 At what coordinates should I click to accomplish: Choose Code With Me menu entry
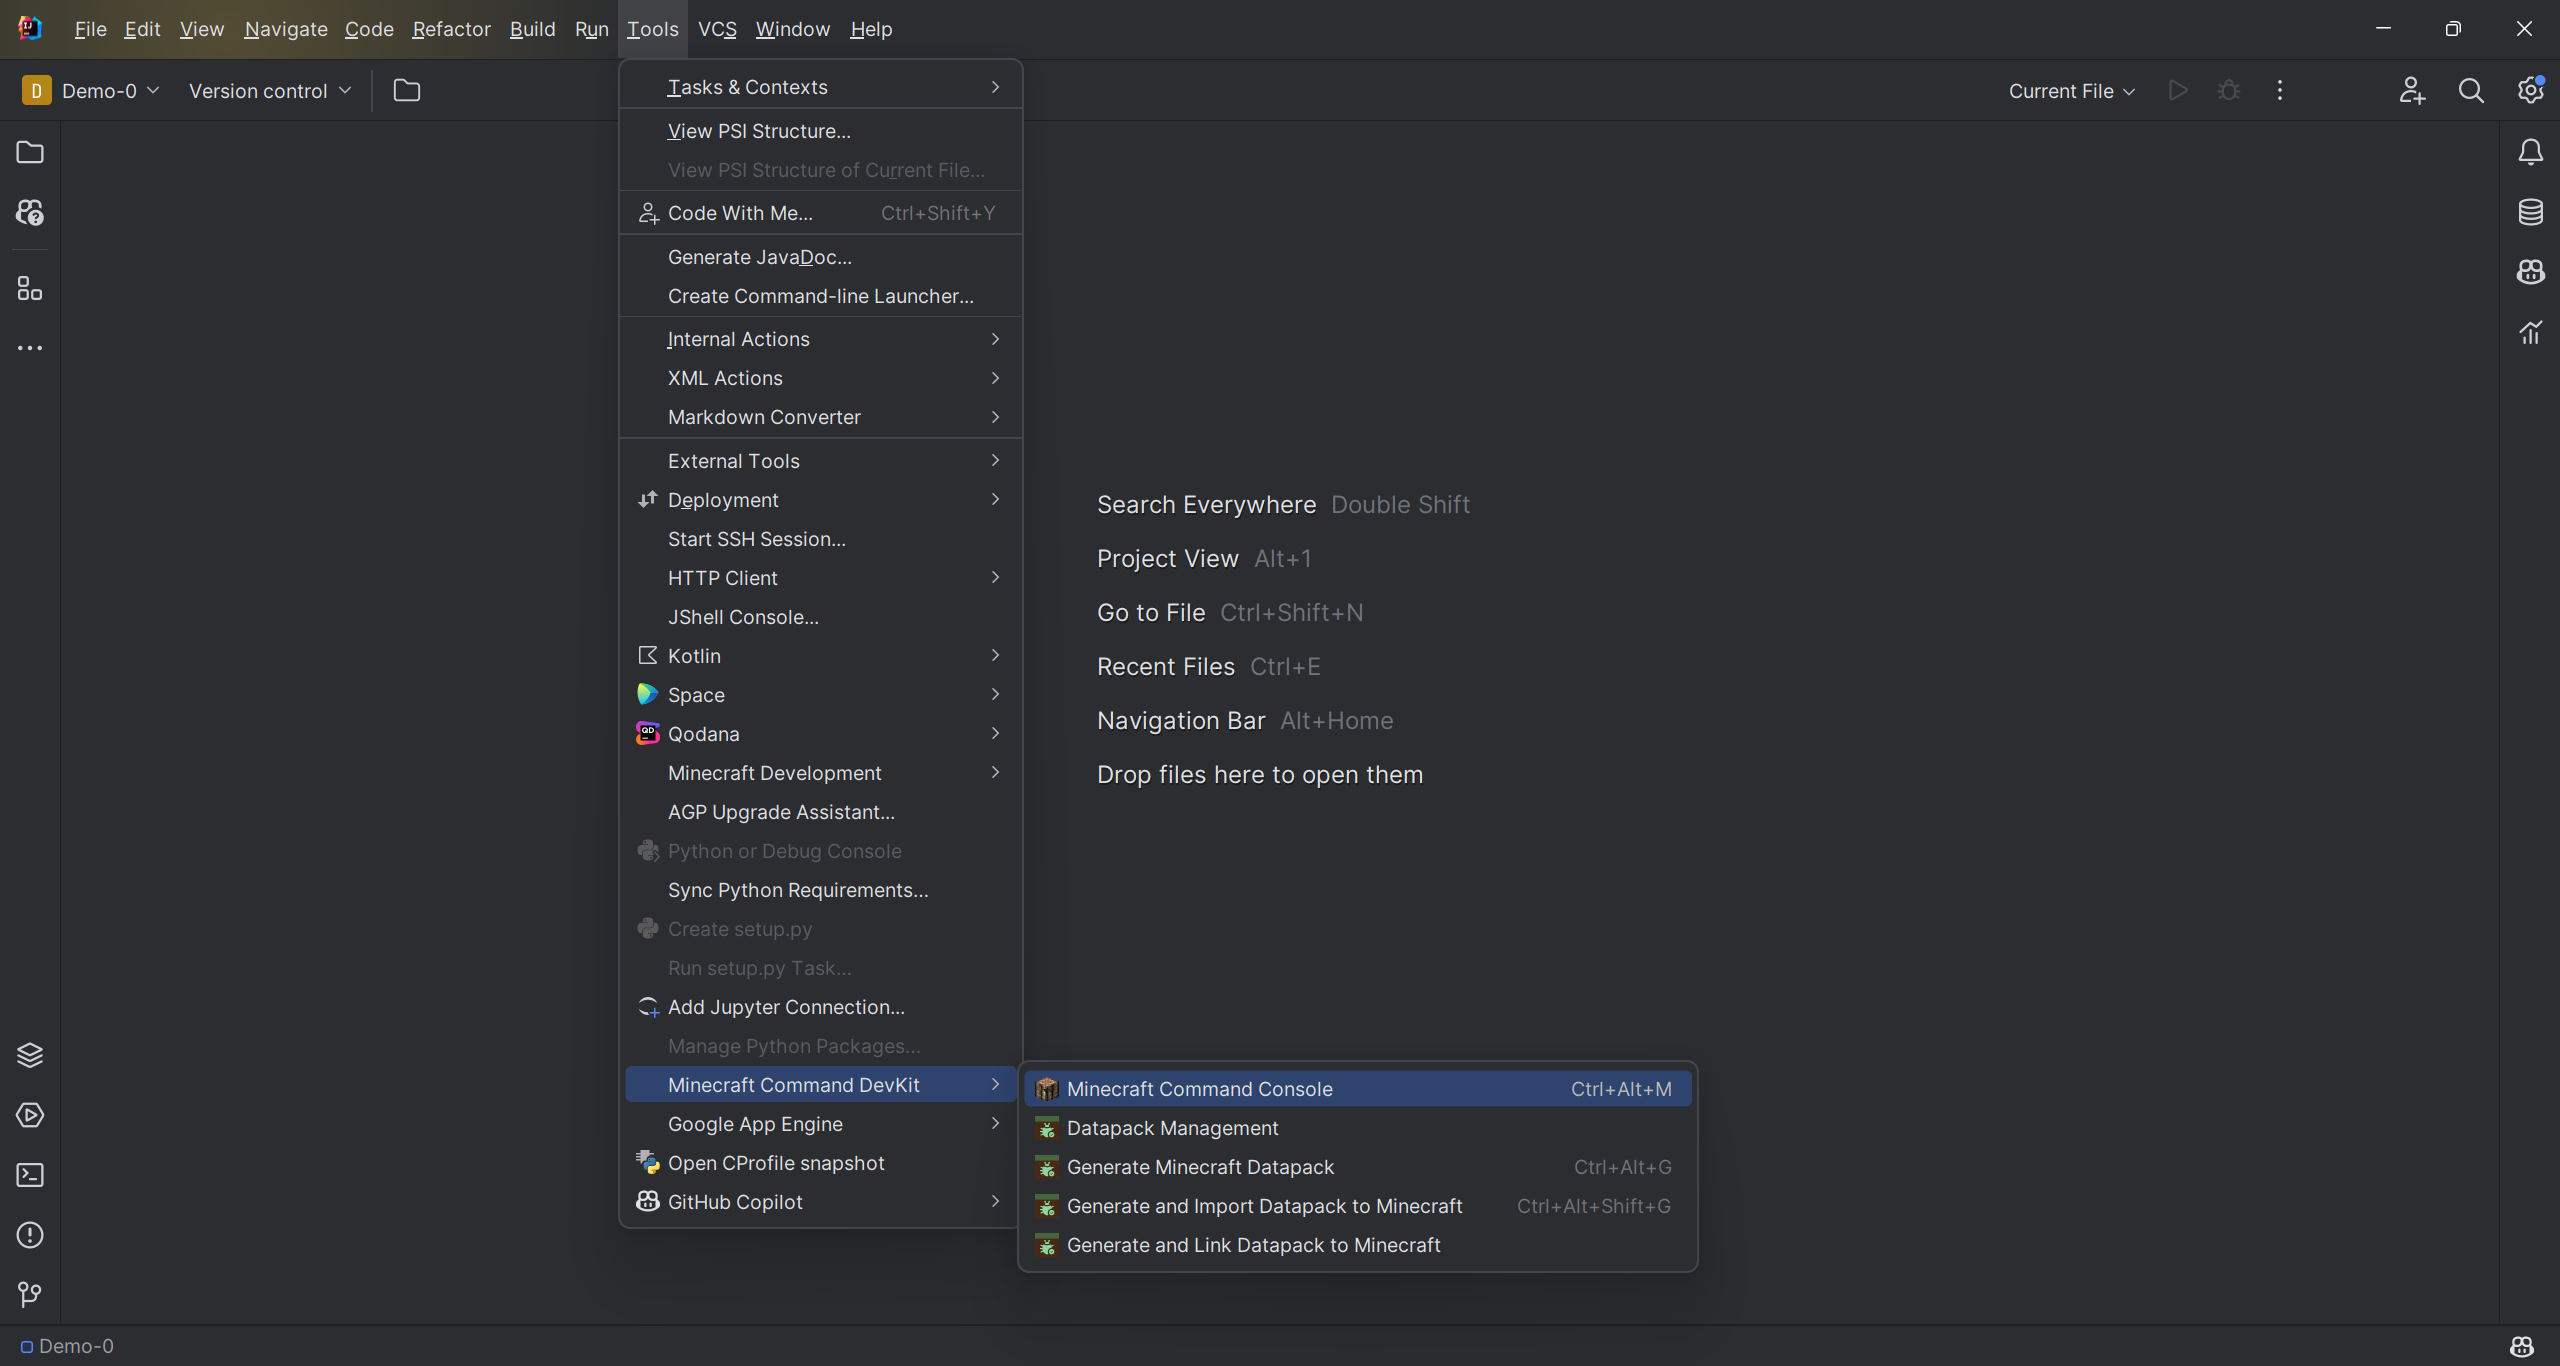pyautogui.click(x=820, y=213)
